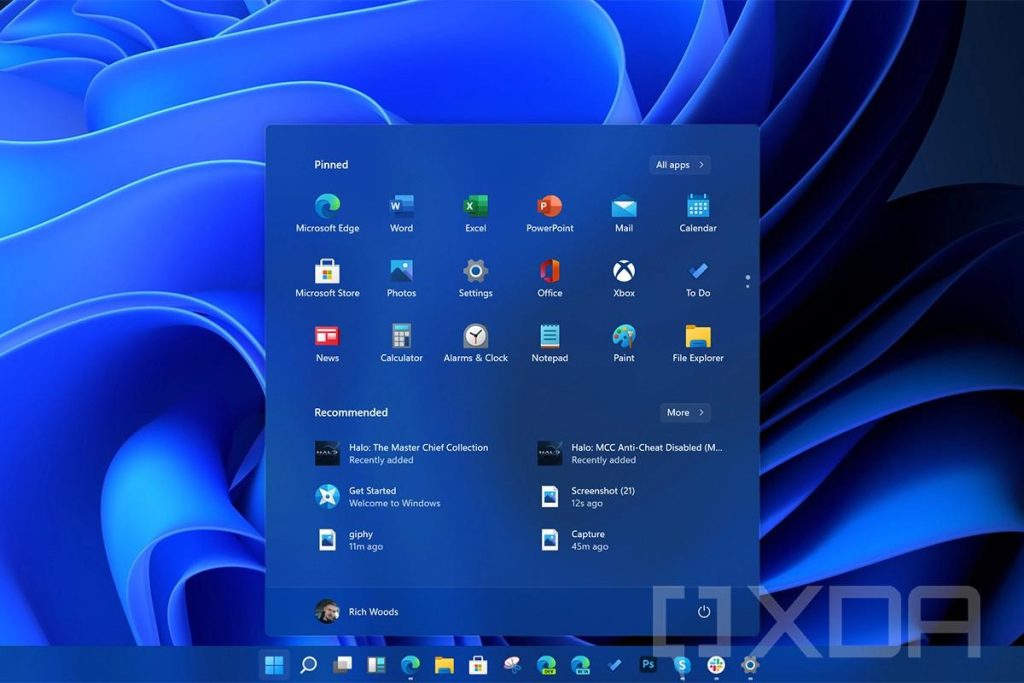The width and height of the screenshot is (1024, 683).
Task: Open Excel in the Start menu
Action: 475,213
